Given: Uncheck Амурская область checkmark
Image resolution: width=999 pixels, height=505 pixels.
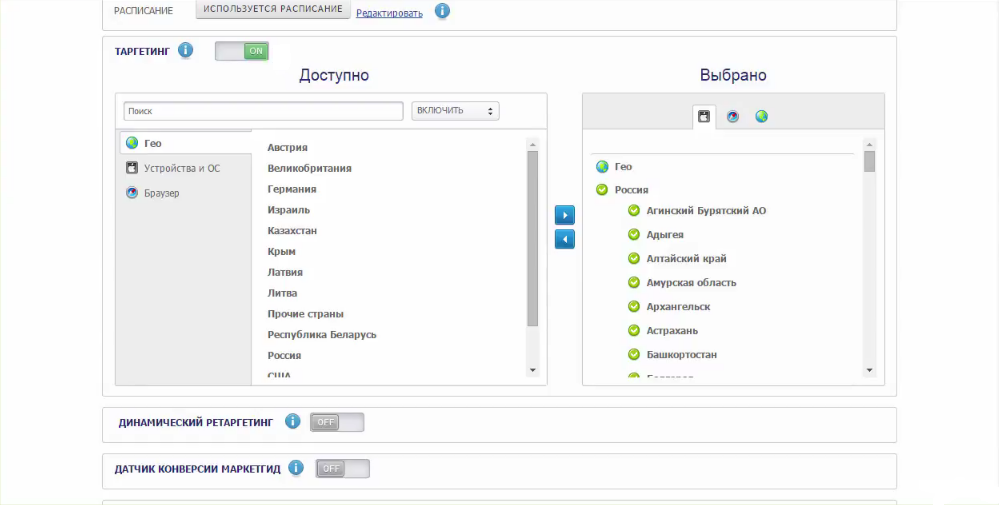Looking at the screenshot, I should point(633,282).
